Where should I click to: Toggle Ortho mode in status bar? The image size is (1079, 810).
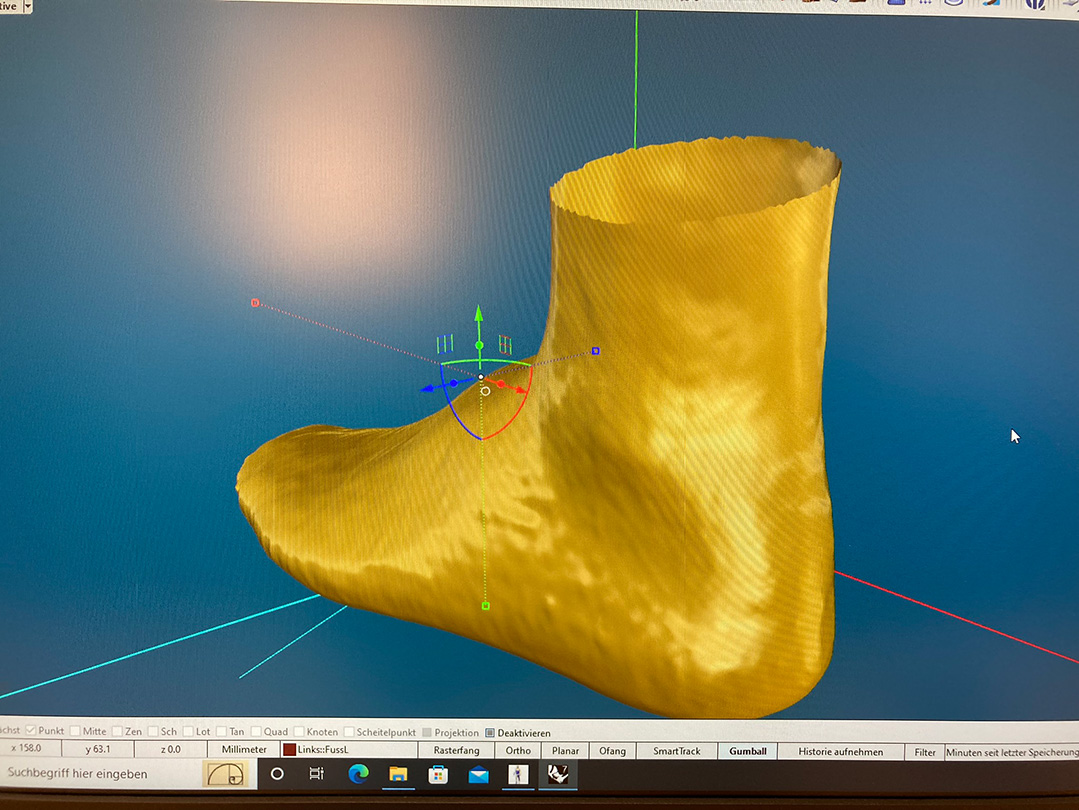(x=518, y=751)
